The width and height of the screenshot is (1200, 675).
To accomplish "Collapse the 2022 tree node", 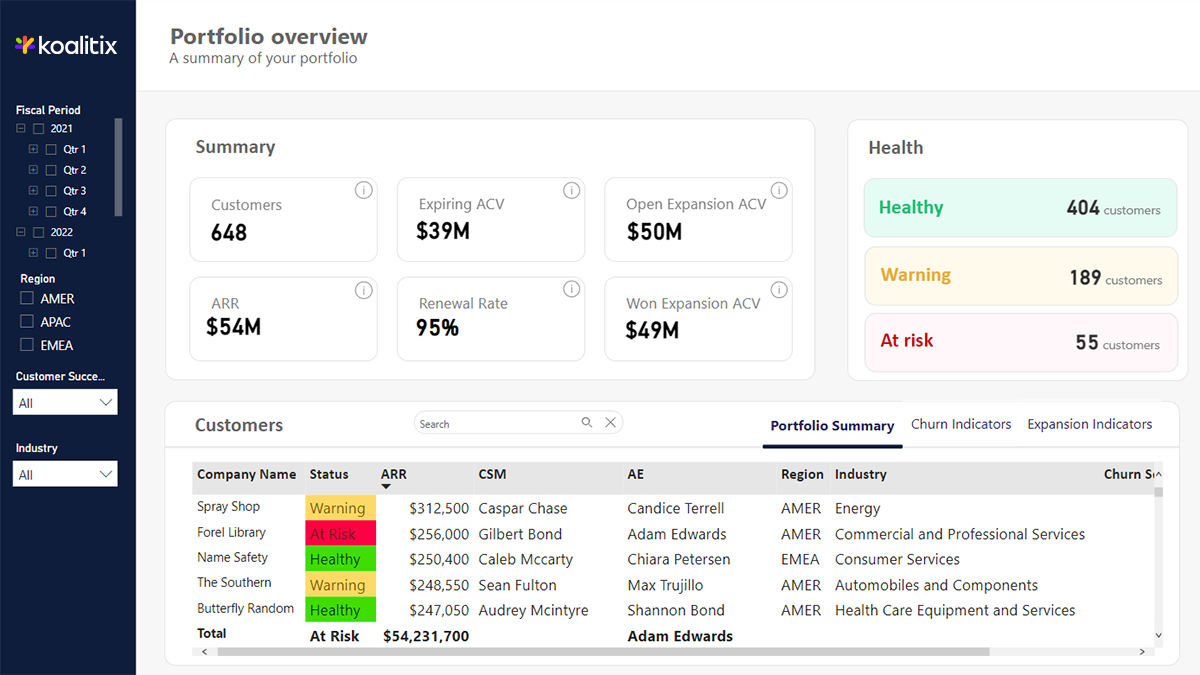I will [x=21, y=233].
